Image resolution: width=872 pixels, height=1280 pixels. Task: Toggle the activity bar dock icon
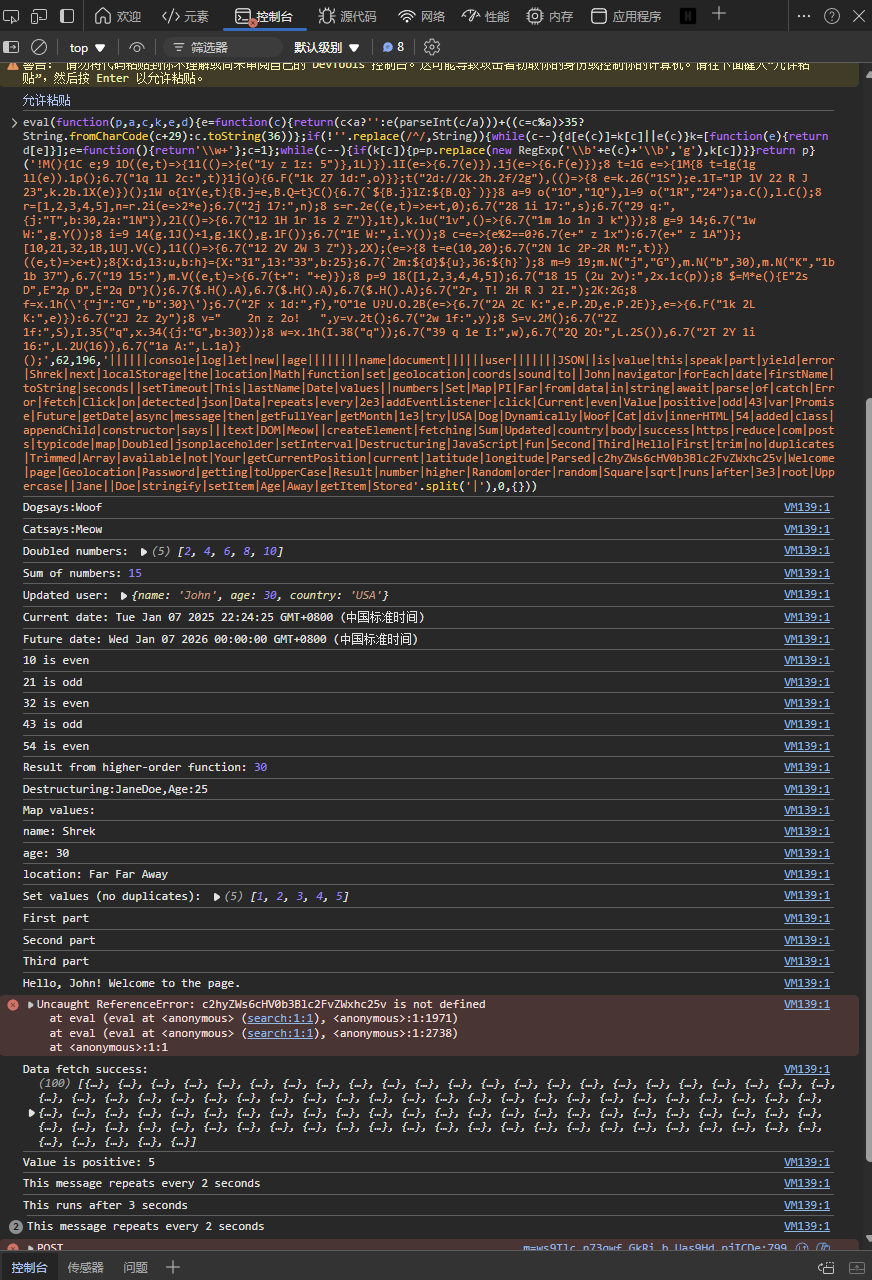[x=66, y=16]
